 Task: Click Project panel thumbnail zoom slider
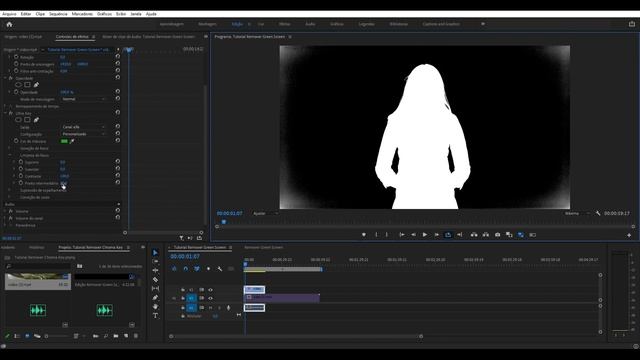pos(56,336)
